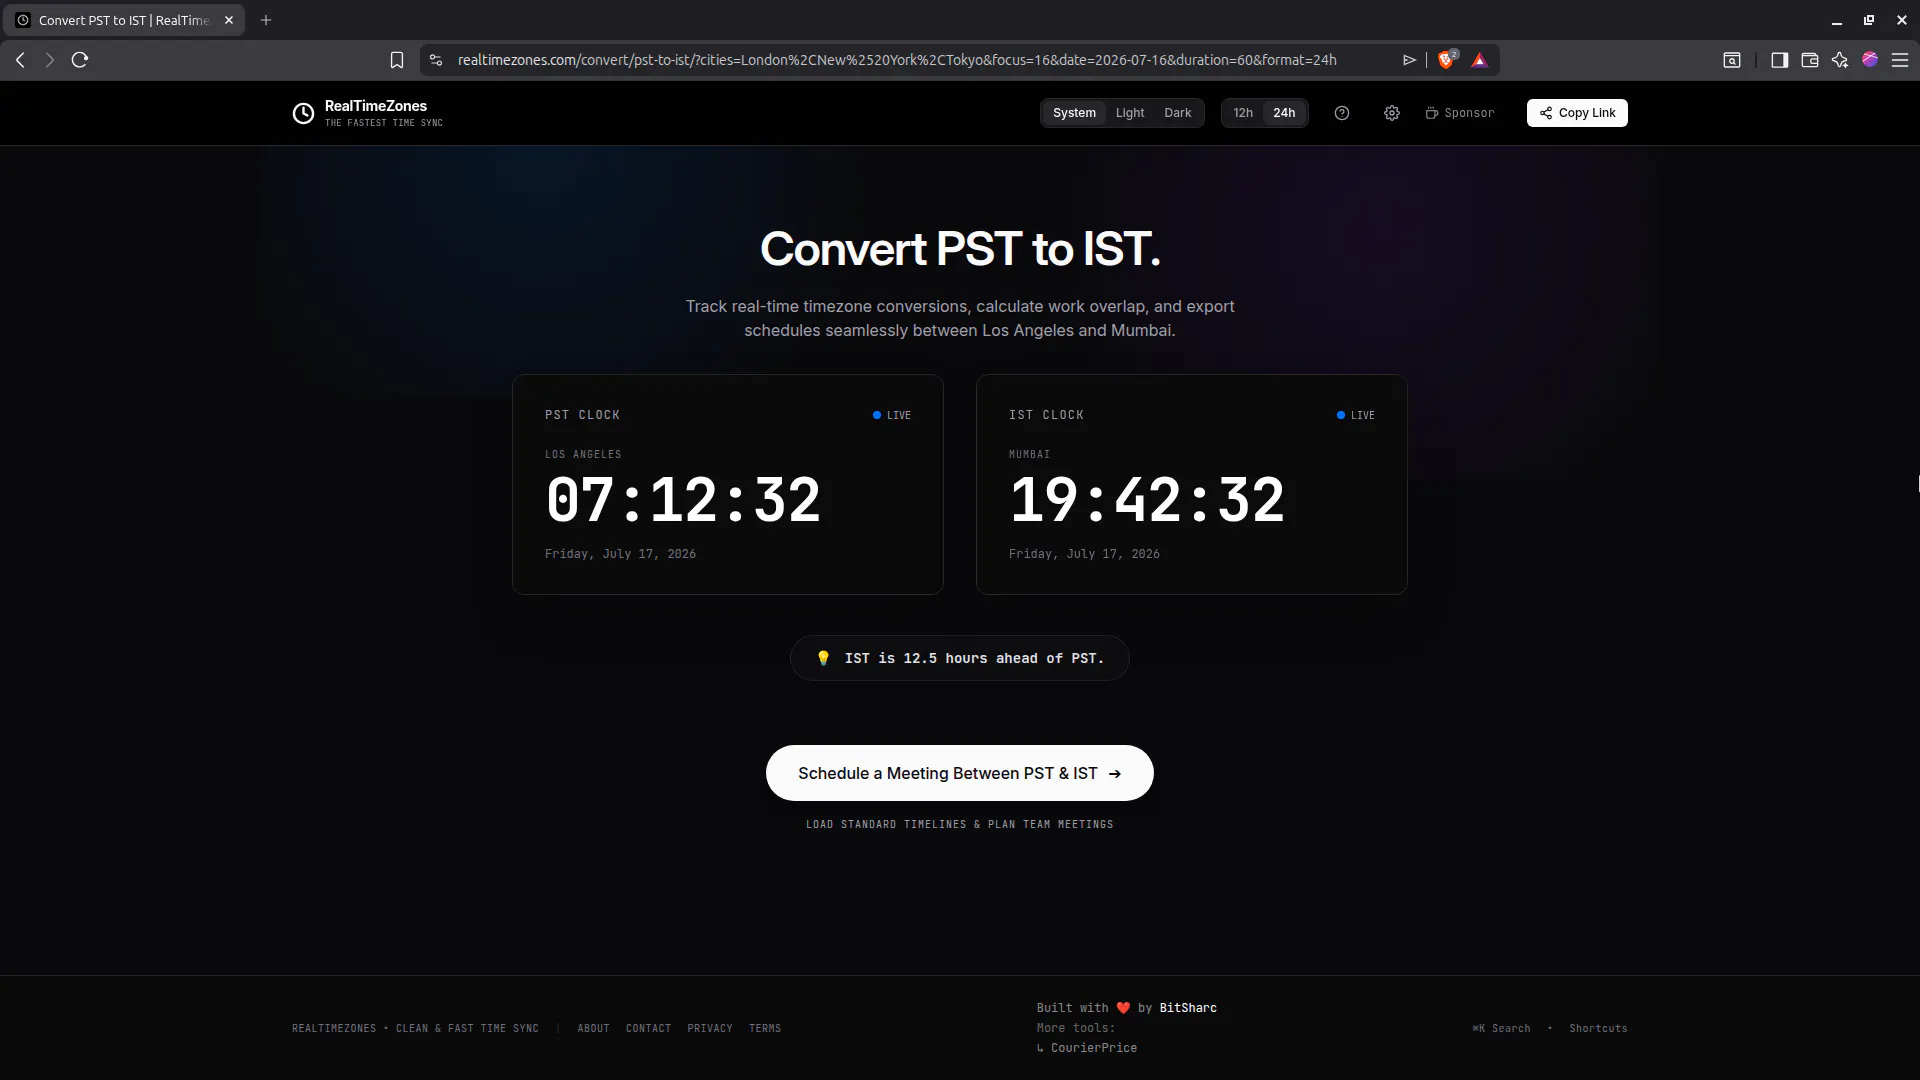Open settings via the gear icon
1920x1080 pixels.
click(x=1392, y=113)
